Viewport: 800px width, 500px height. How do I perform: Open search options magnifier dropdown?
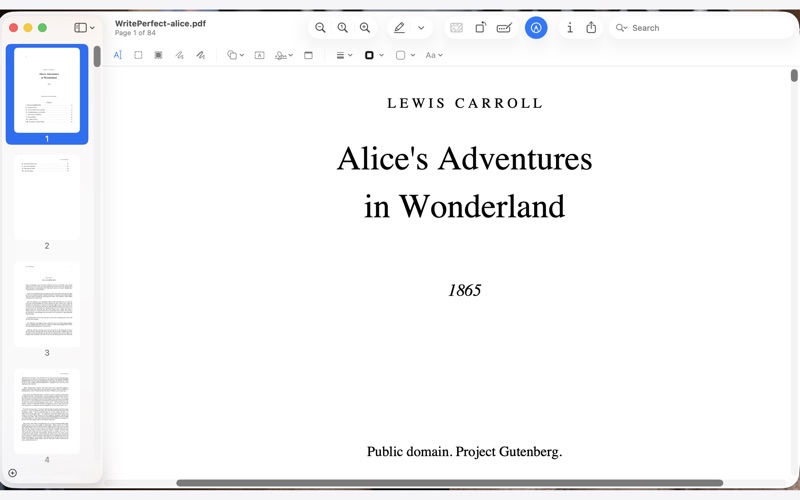coord(621,28)
